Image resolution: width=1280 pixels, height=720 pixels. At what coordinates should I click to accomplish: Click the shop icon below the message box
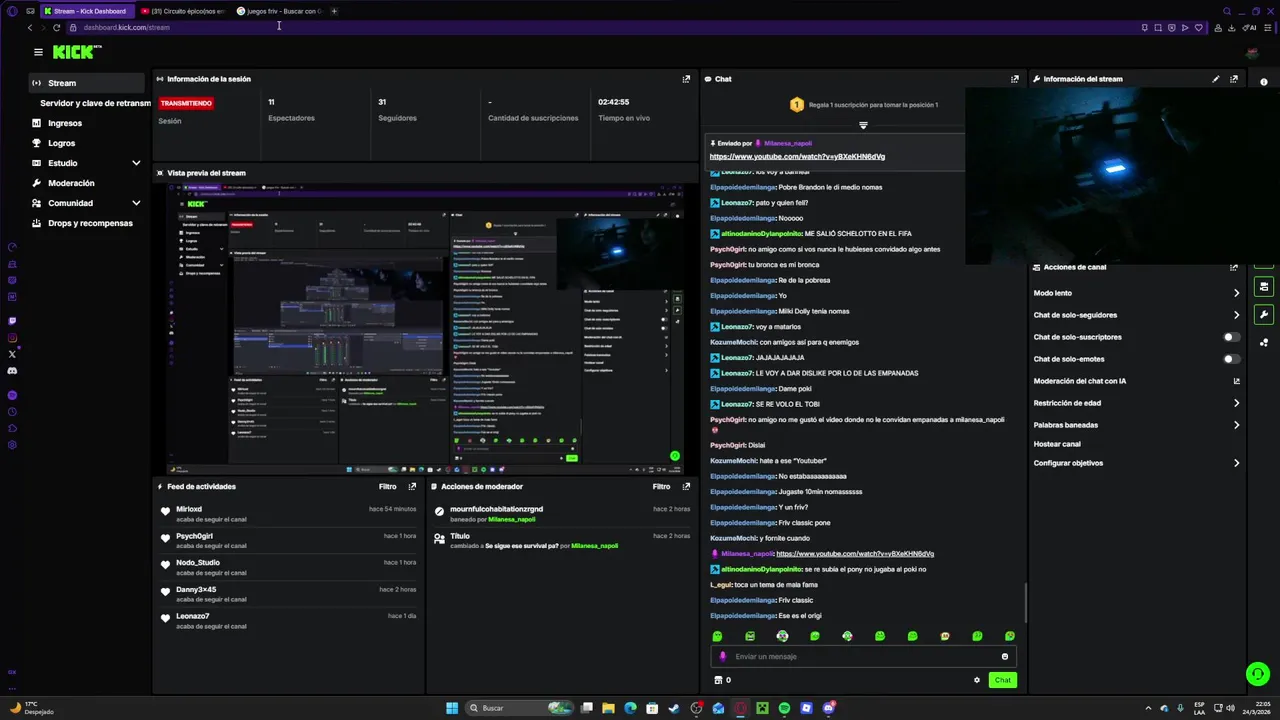coord(718,680)
